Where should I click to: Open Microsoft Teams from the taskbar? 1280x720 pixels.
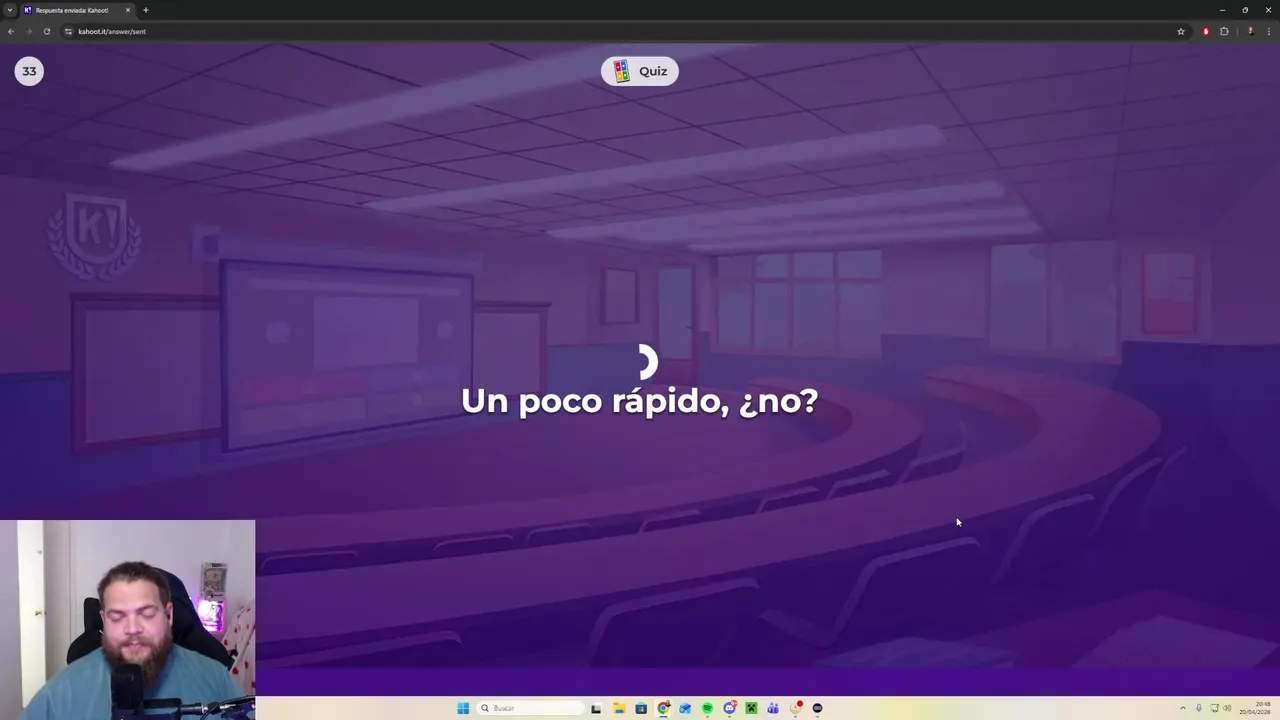click(x=773, y=708)
